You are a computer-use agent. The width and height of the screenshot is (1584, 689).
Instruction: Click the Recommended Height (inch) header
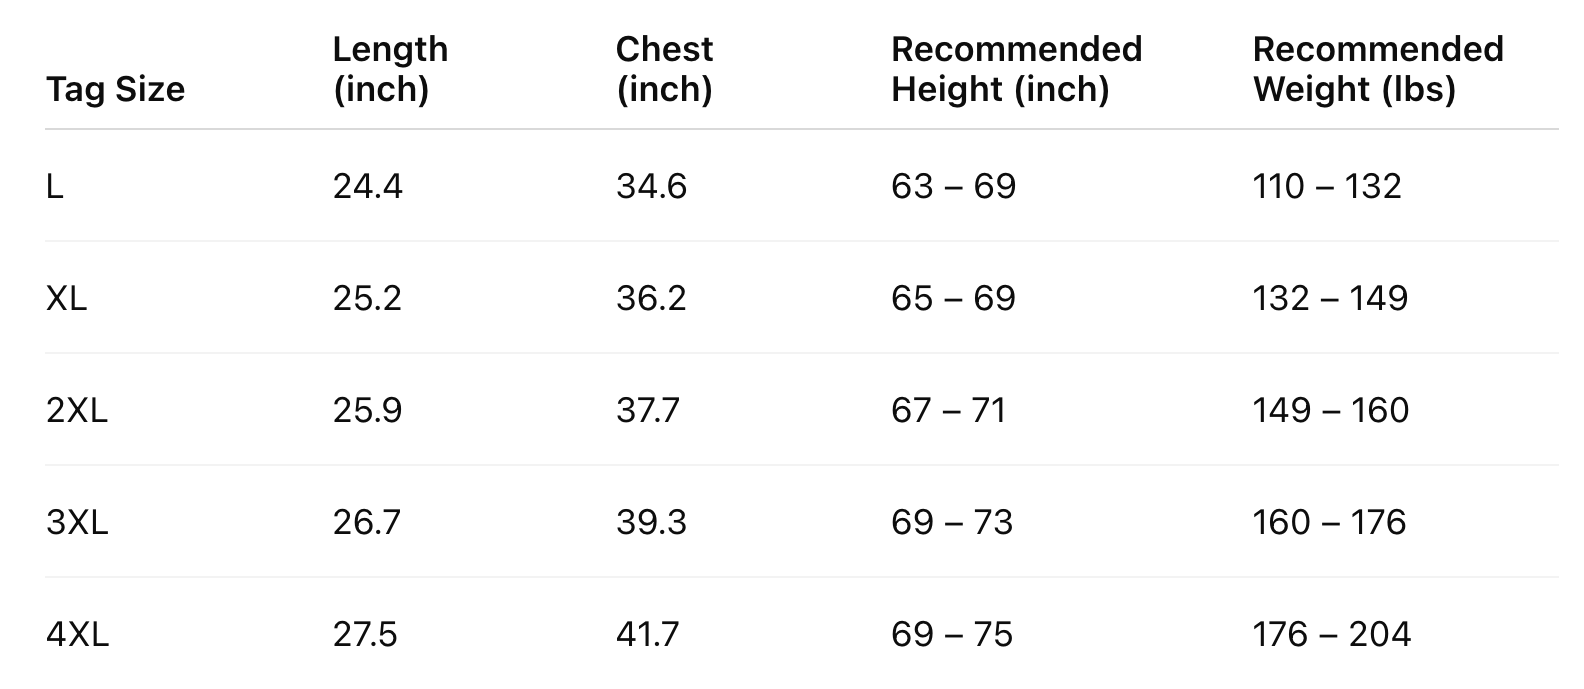pos(1016,69)
